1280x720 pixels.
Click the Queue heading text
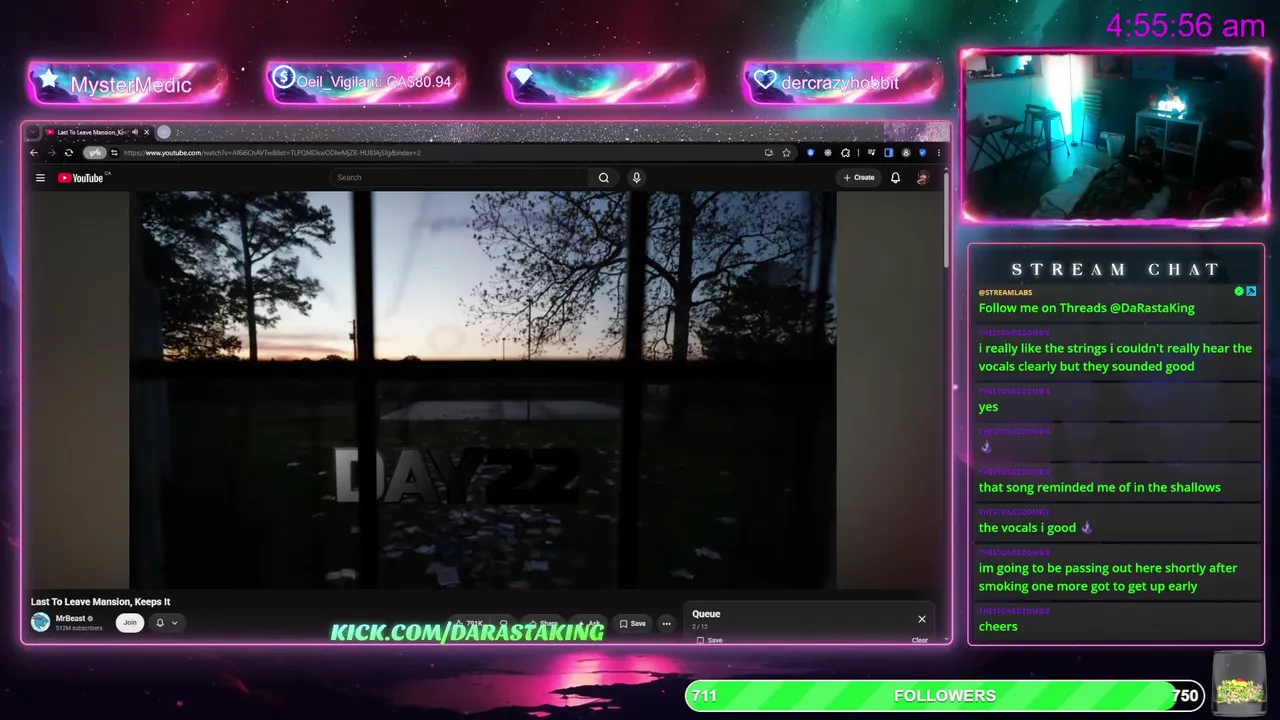pyautogui.click(x=706, y=614)
